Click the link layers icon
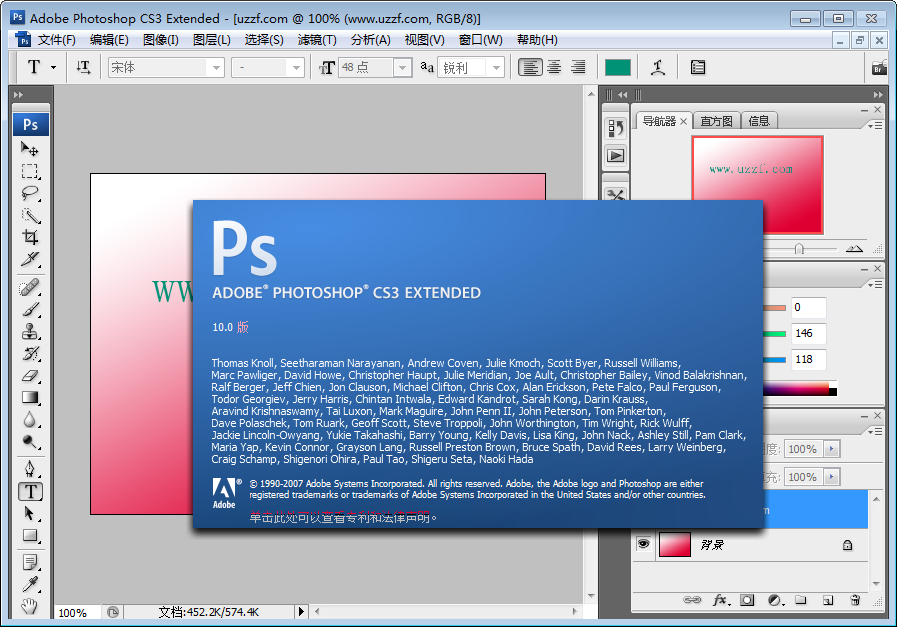This screenshot has height=627, width=897. pos(692,600)
